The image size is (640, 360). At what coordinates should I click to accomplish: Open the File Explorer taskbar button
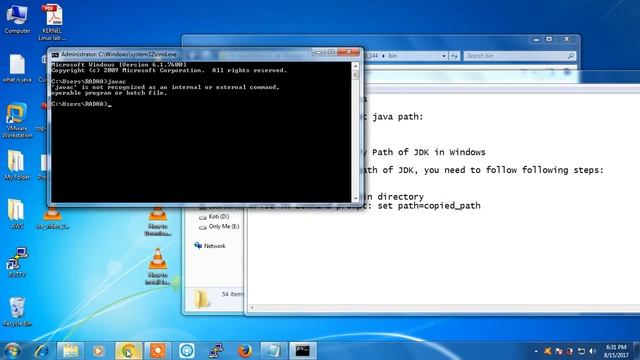[x=70, y=351]
